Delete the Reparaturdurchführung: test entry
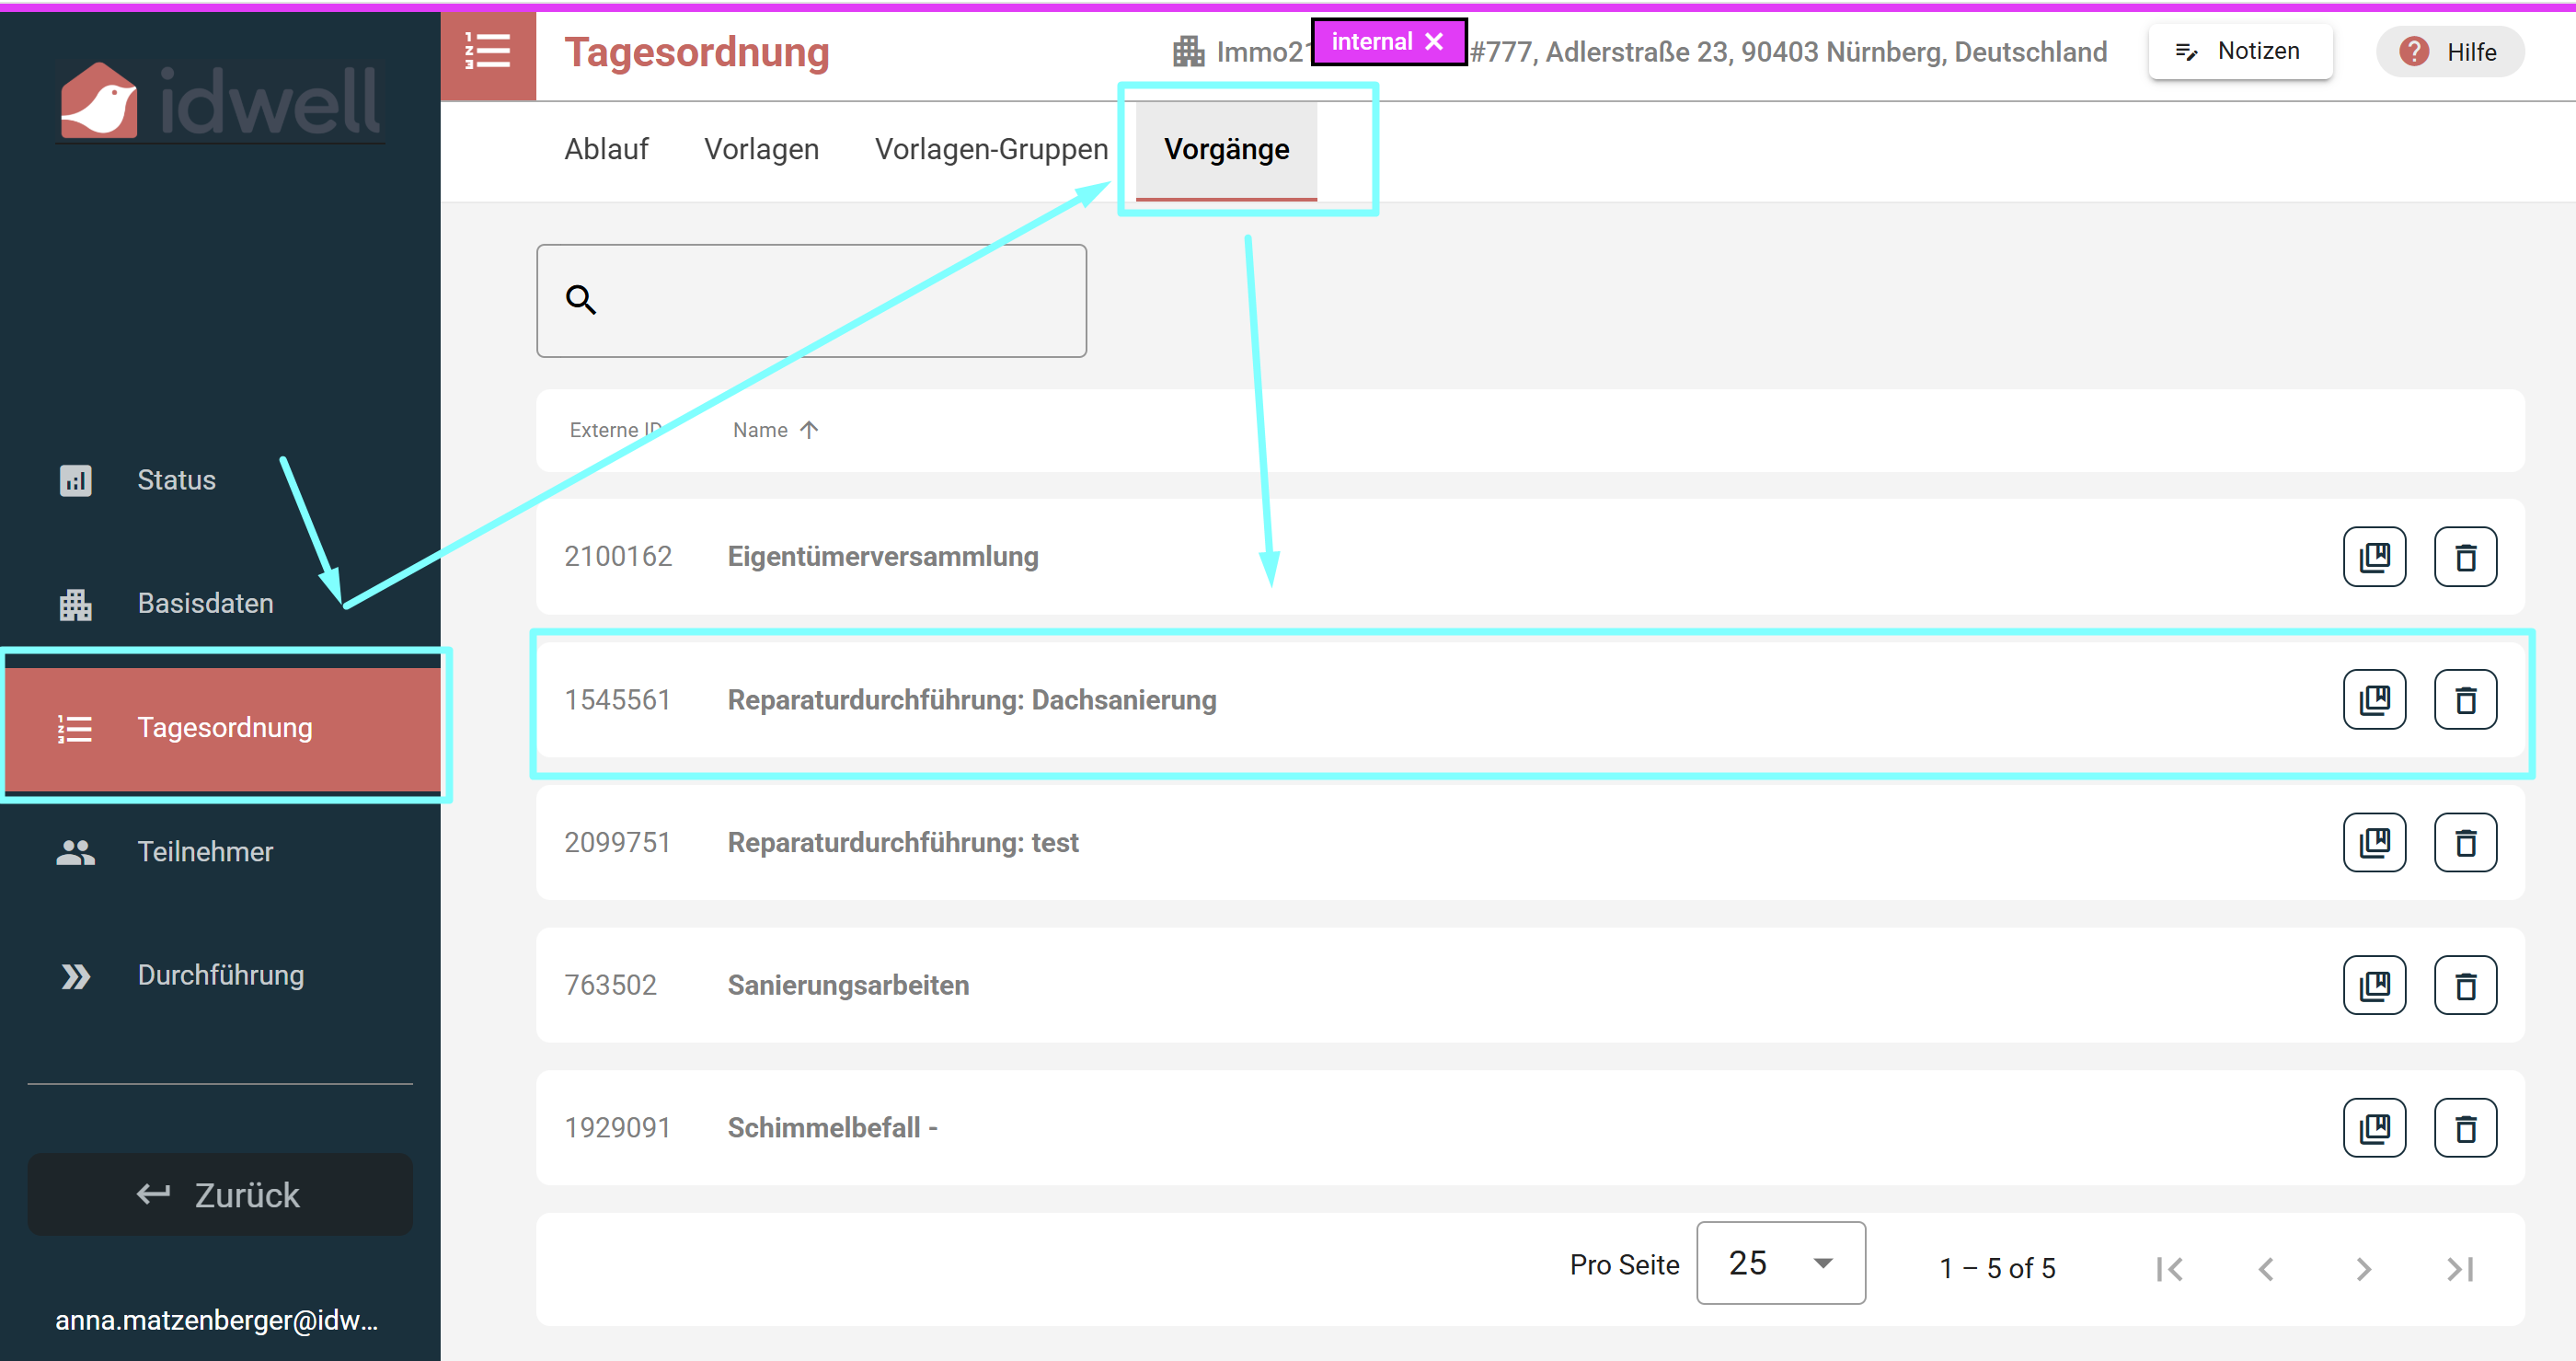The height and width of the screenshot is (1361, 2576). click(2464, 842)
